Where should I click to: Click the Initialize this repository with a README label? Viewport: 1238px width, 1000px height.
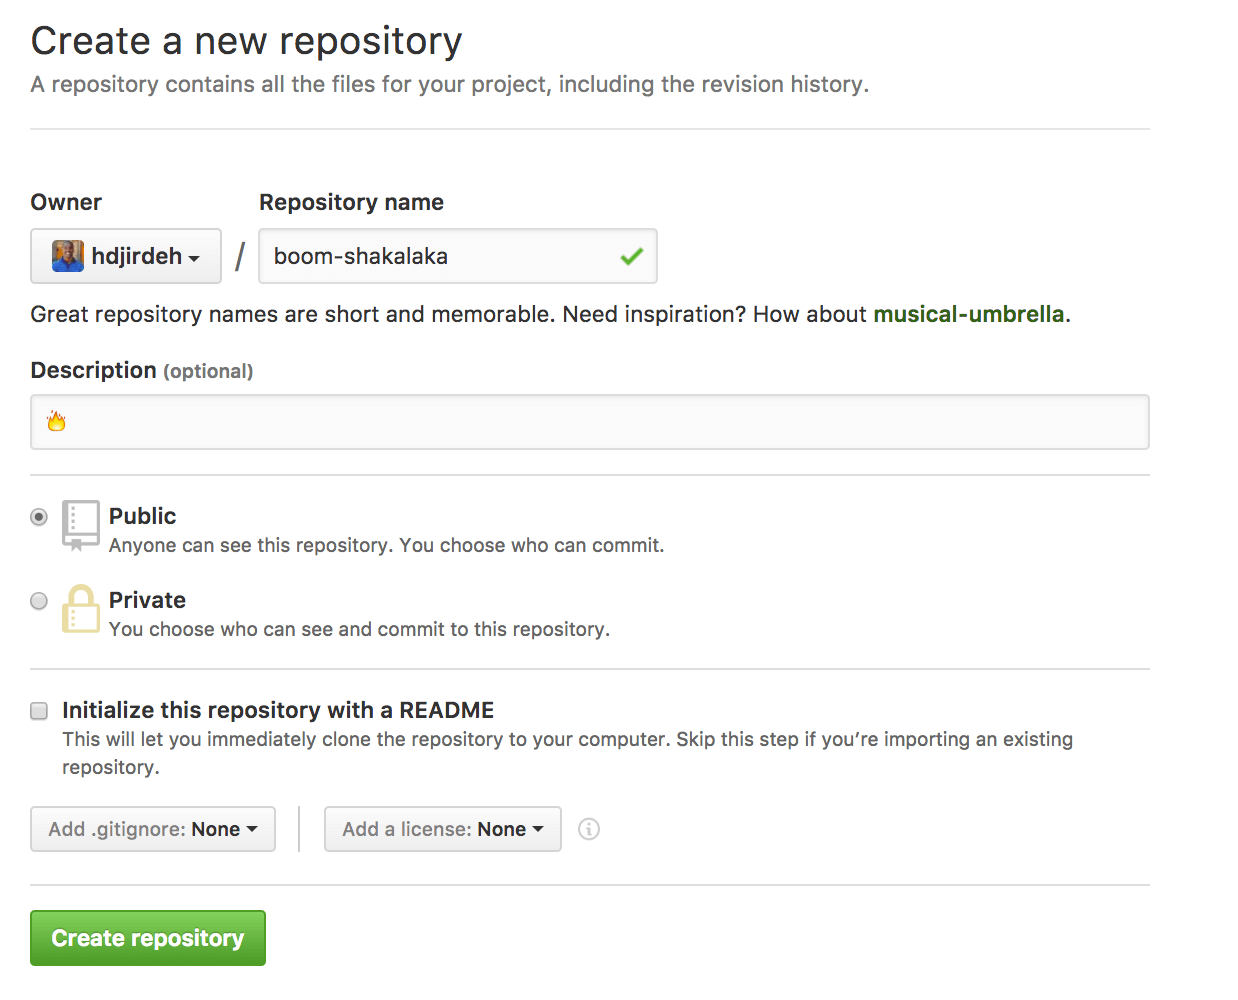tap(278, 710)
